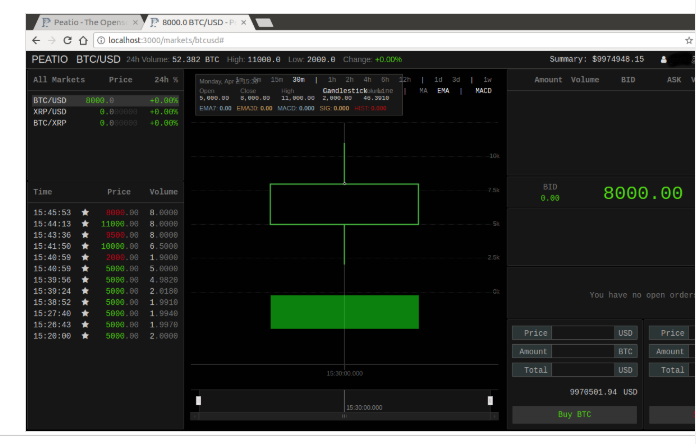Click the star beside the 15:44:13 trade

pos(85,224)
